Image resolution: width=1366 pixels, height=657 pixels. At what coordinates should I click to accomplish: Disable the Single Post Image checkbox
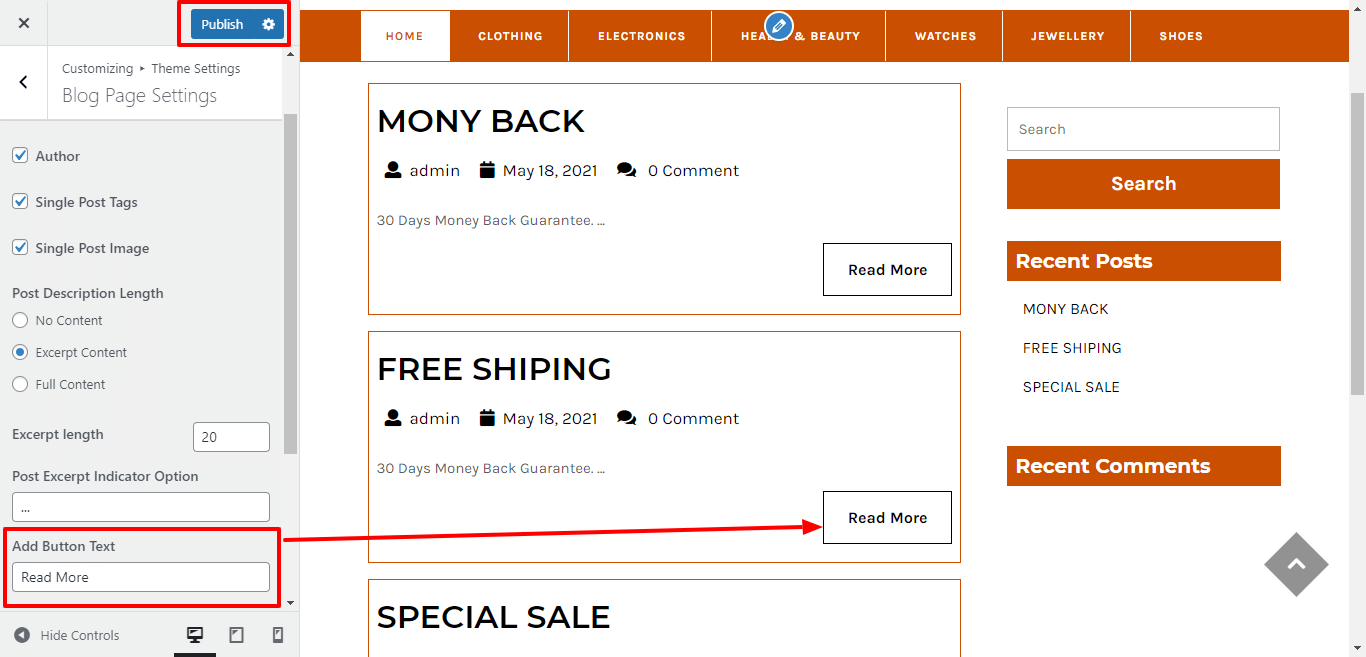(x=20, y=248)
